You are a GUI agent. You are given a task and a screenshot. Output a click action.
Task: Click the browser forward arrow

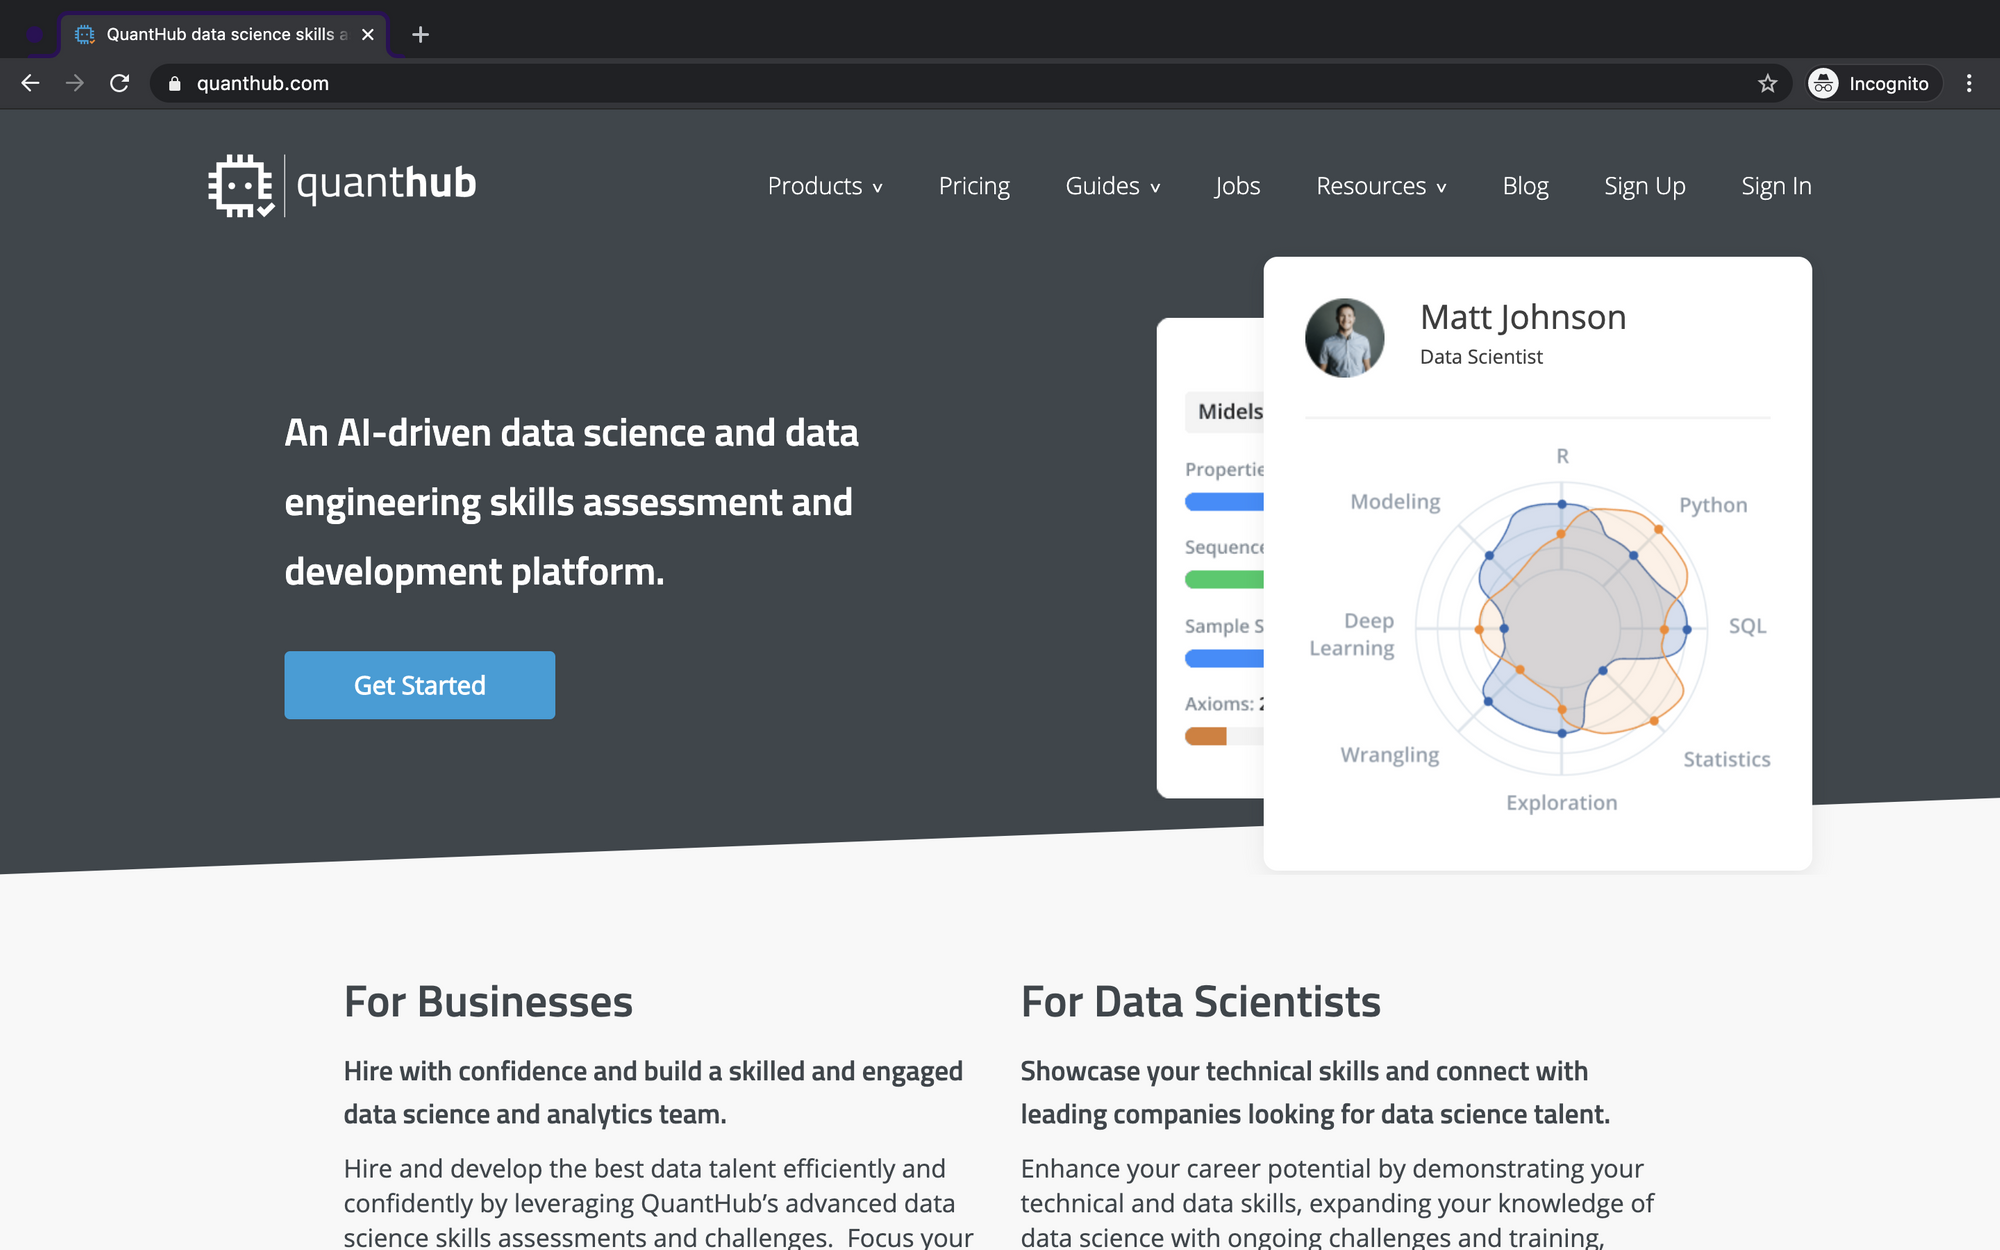point(75,83)
